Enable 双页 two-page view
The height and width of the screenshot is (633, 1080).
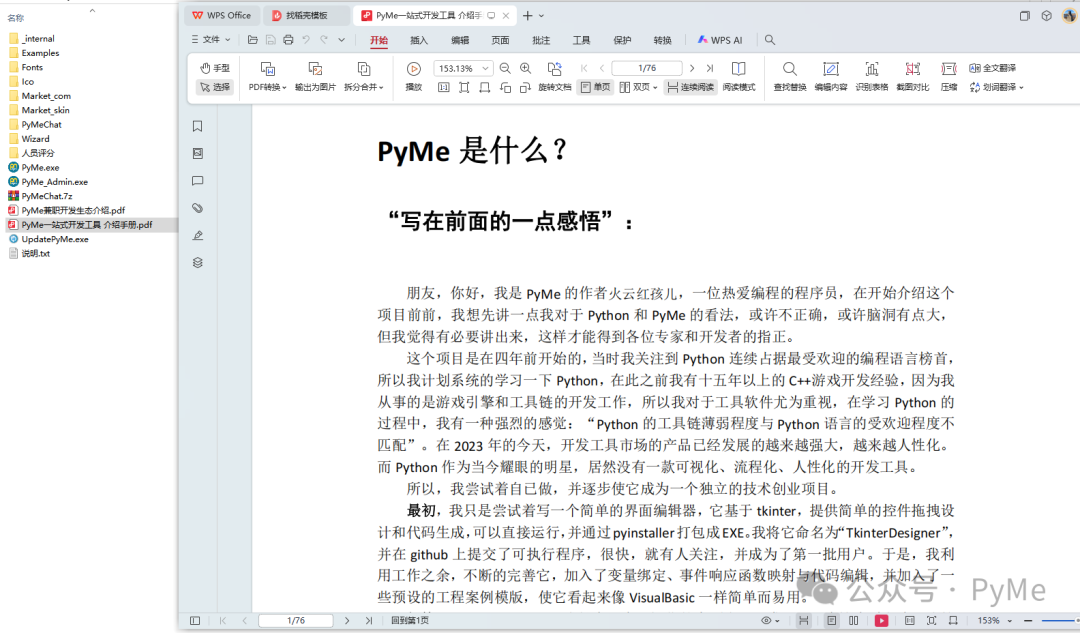(638, 87)
